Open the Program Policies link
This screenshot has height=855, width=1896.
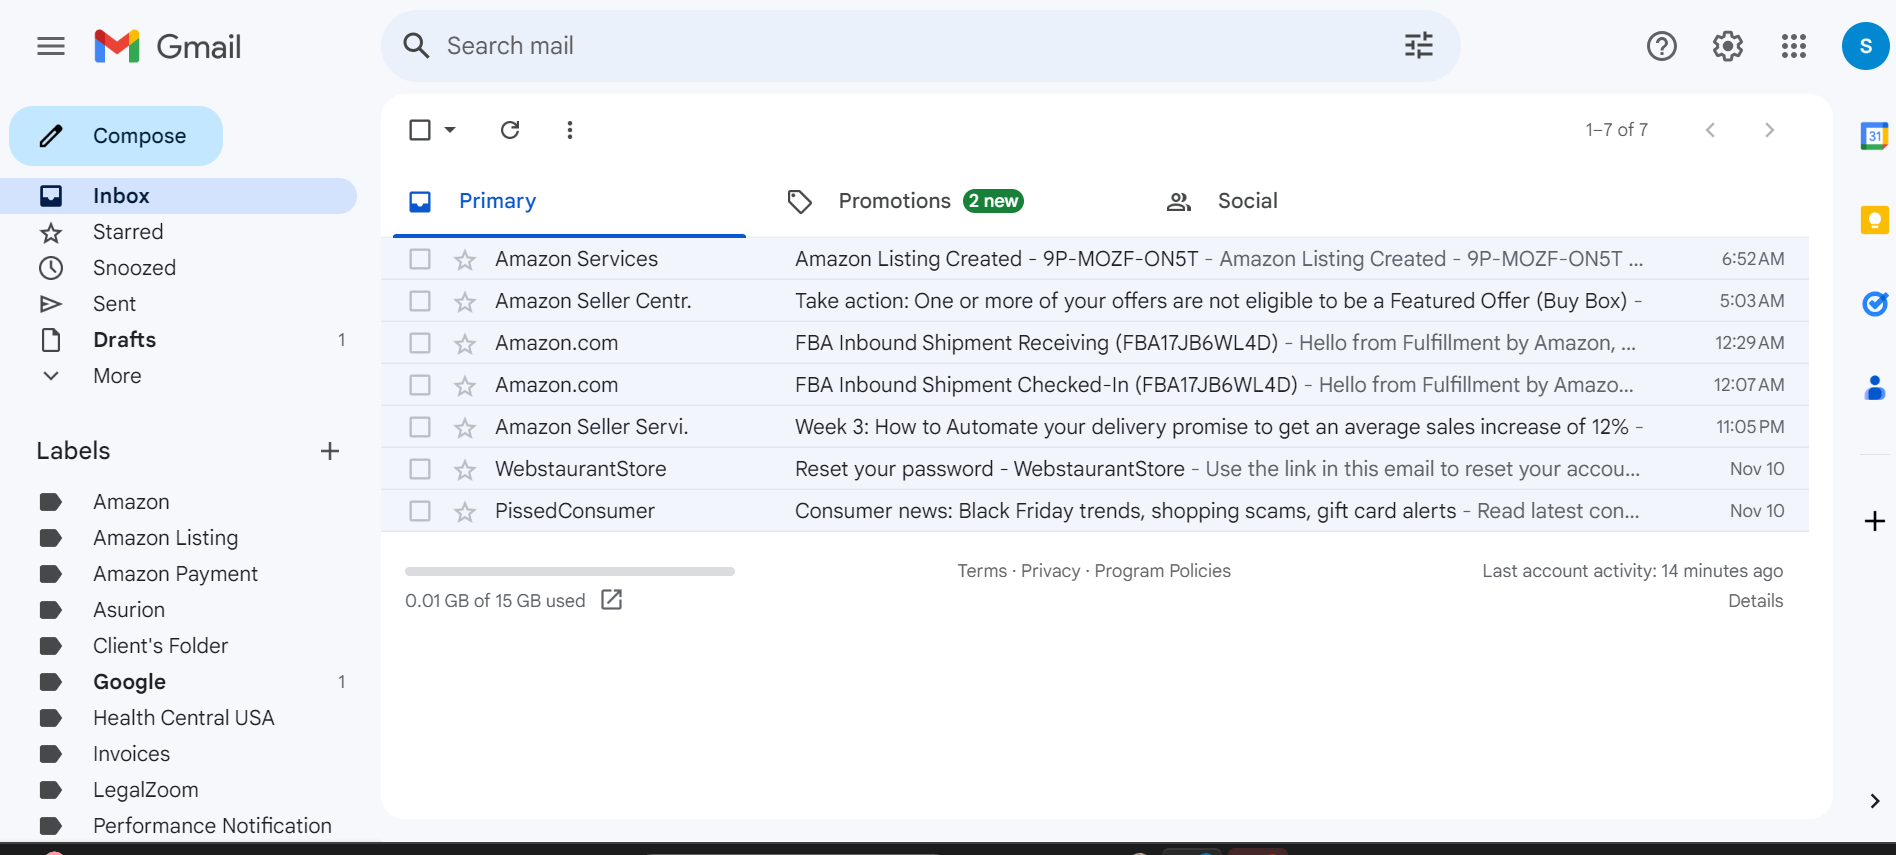coord(1162,571)
